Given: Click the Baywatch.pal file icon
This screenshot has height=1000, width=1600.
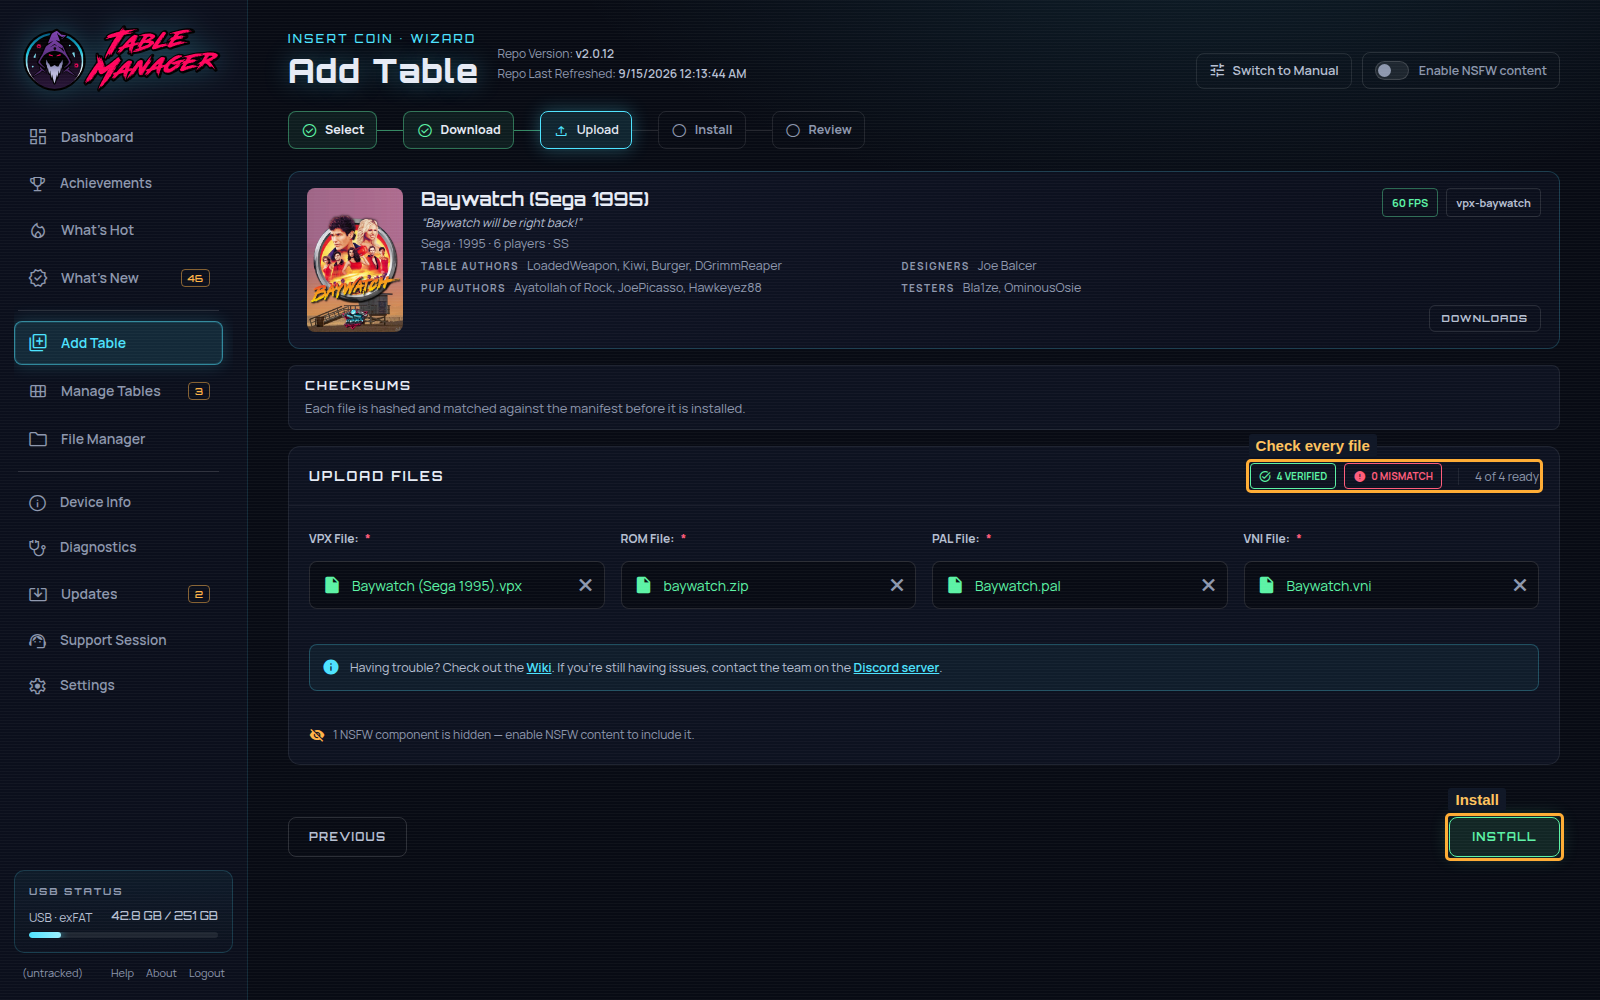Looking at the screenshot, I should (x=955, y=585).
